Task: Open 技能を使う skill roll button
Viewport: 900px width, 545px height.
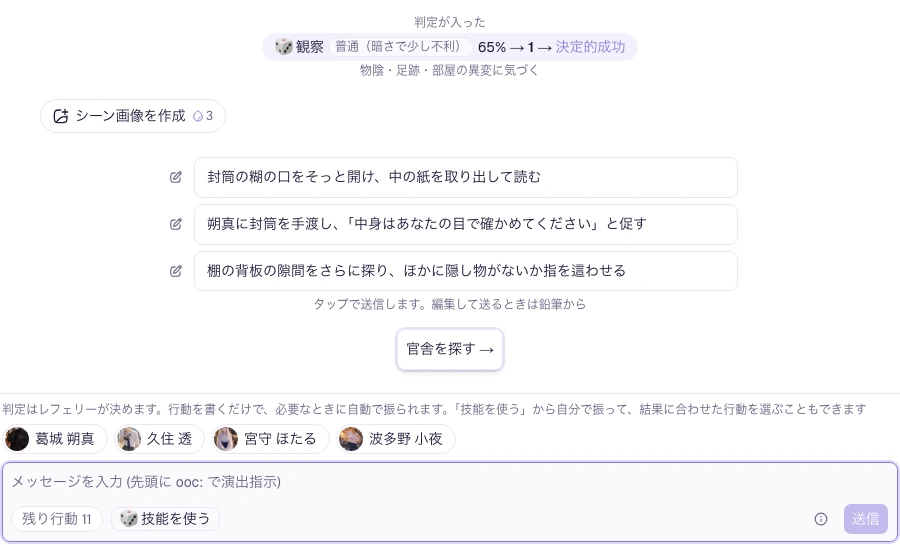Action: coord(165,519)
